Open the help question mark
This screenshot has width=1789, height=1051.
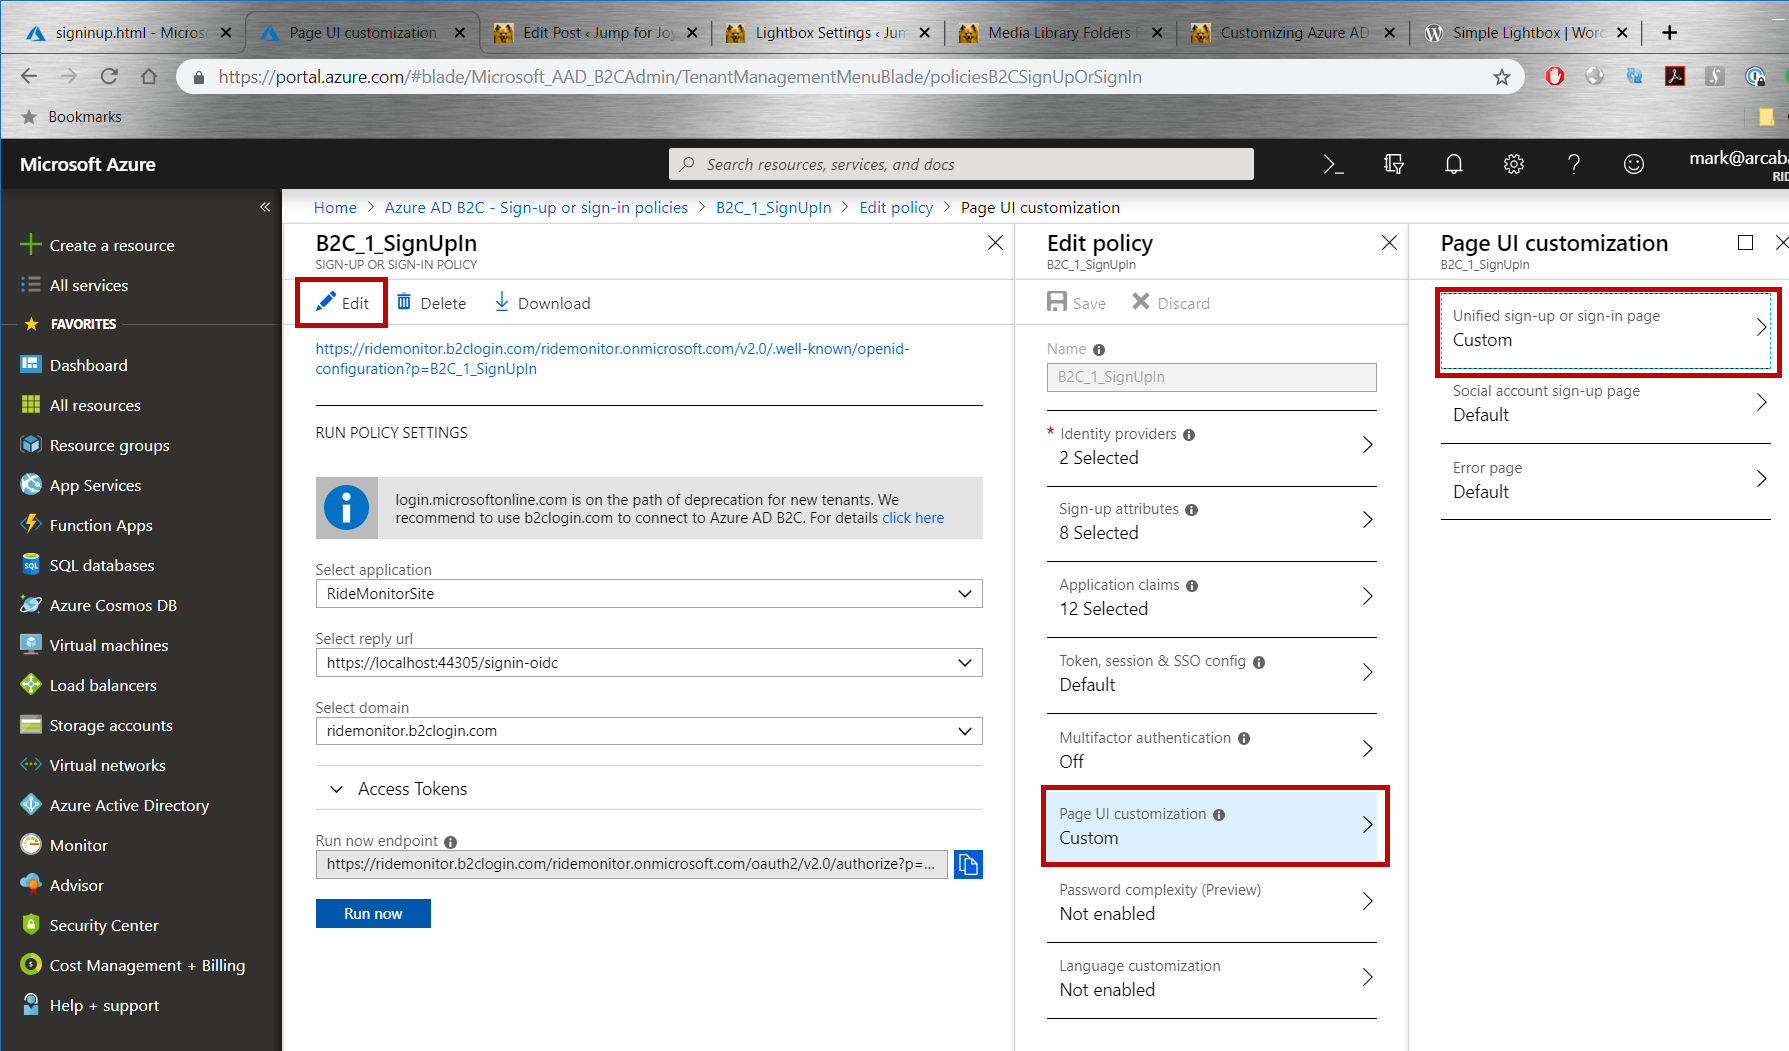(1574, 164)
